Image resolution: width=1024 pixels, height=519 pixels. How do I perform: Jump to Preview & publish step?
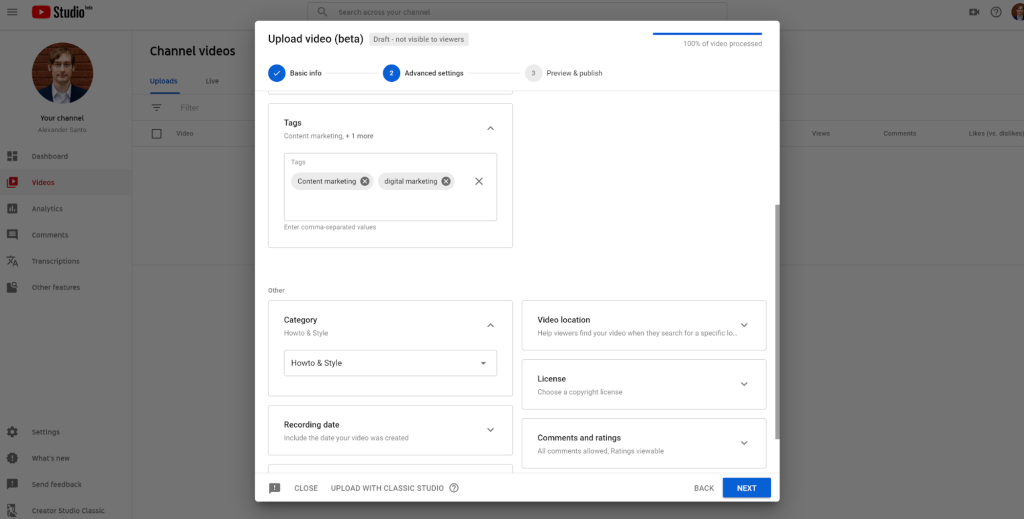(x=534, y=73)
